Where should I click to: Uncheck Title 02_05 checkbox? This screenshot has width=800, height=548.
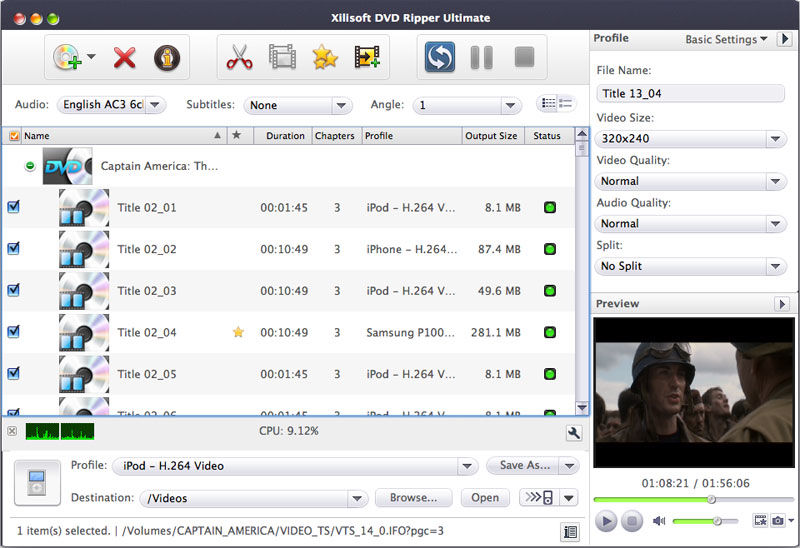14,373
